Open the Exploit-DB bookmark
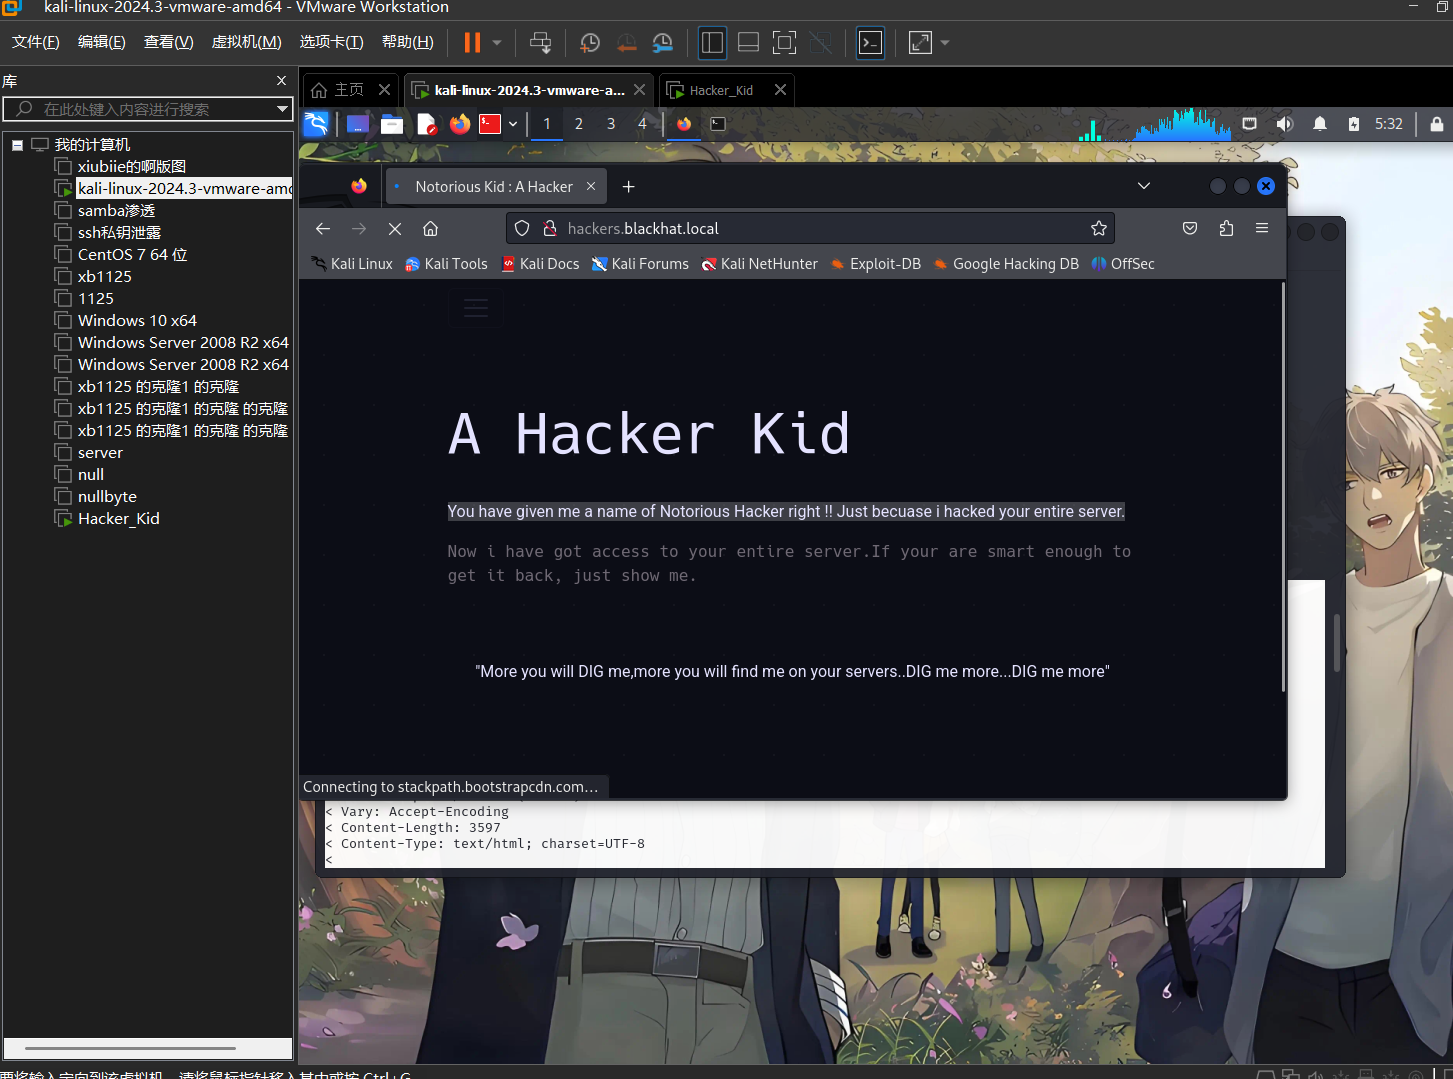 [876, 264]
